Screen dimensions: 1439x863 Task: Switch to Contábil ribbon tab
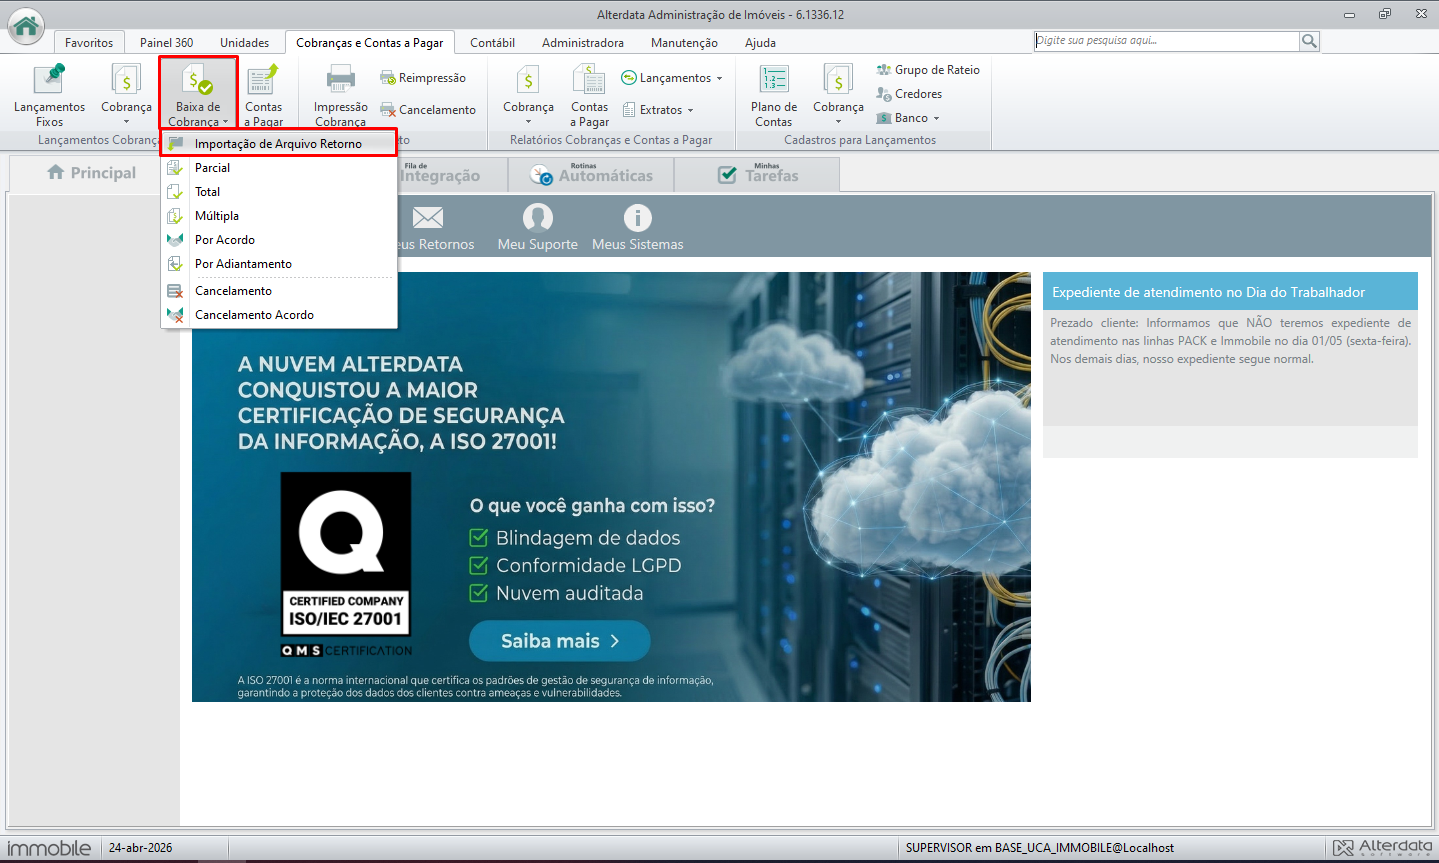[x=493, y=43]
